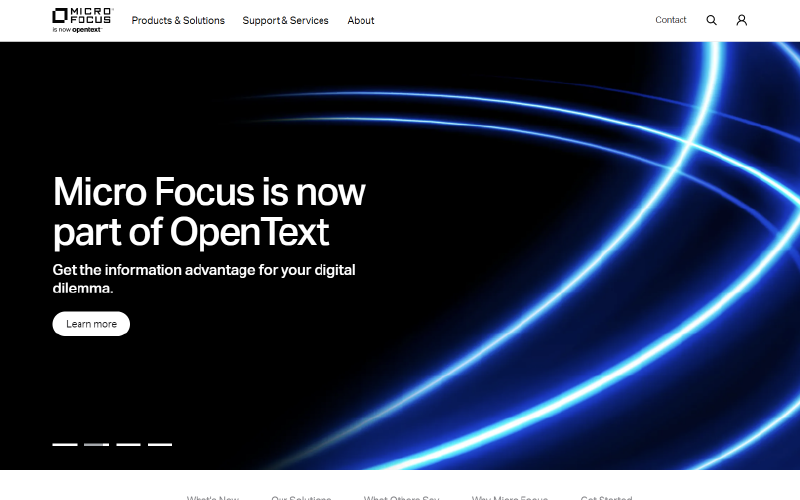This screenshot has height=500, width=800.
Task: Click the 'Micro Focus is now part of OpenText' headline
Action: pos(209,212)
